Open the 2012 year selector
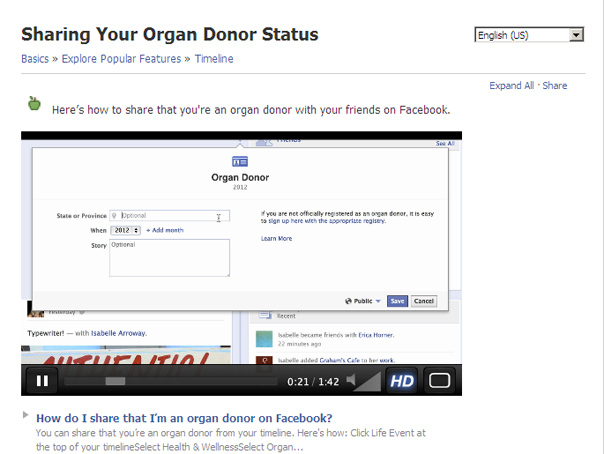 click(126, 230)
